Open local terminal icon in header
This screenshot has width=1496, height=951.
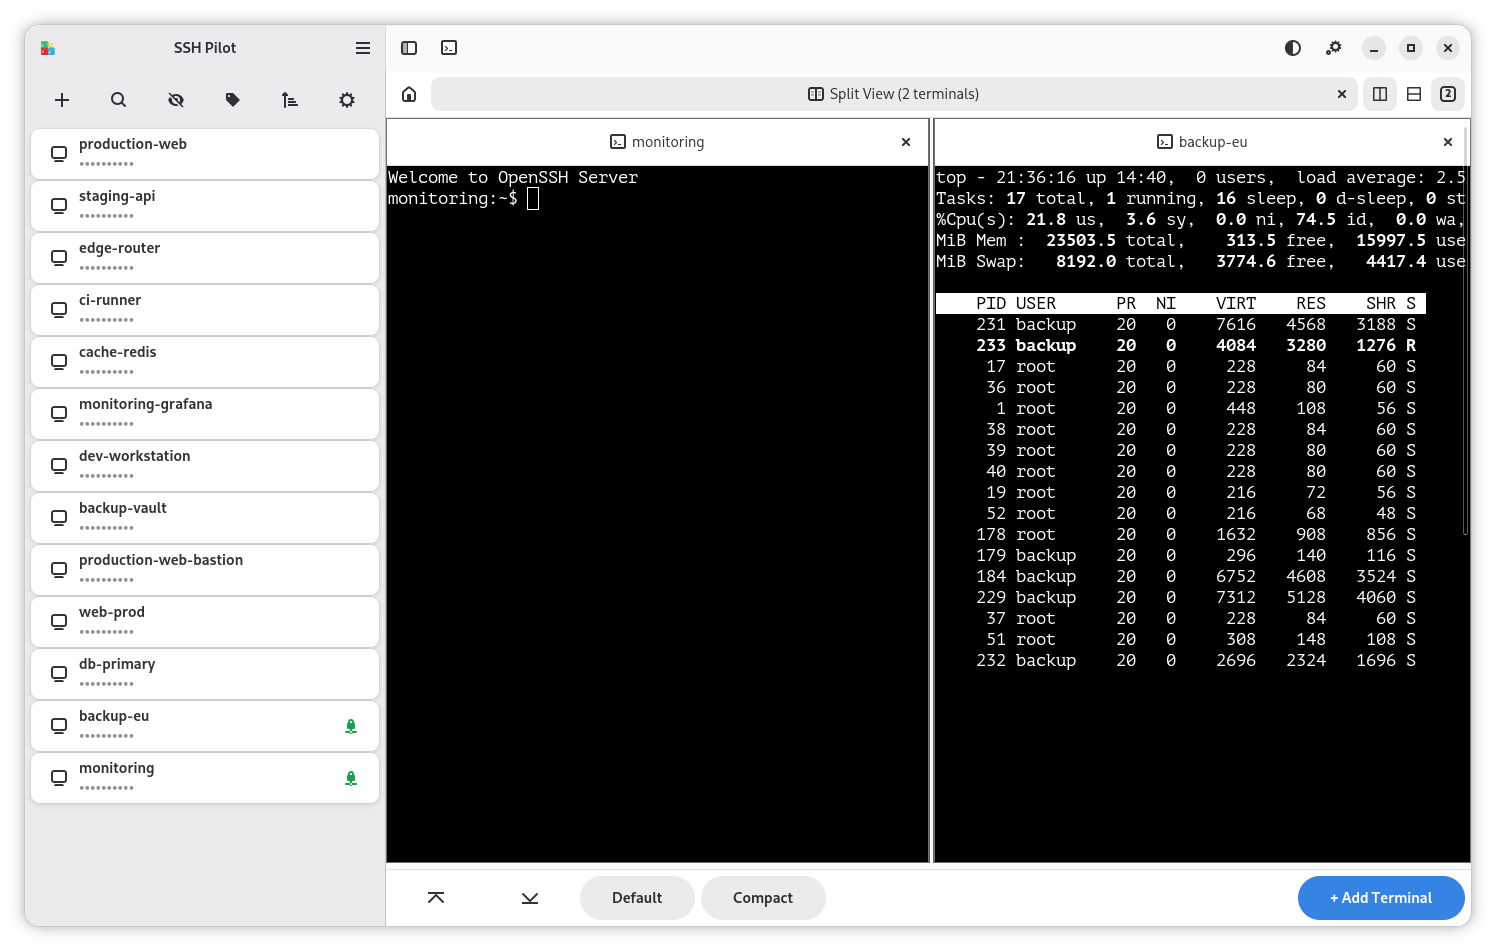point(449,48)
